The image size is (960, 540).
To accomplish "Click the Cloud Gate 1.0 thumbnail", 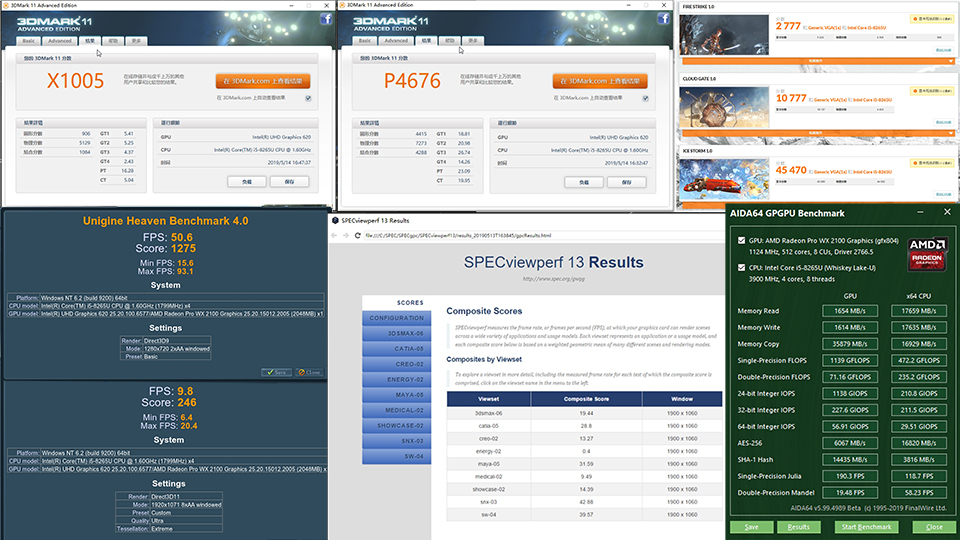I will [x=724, y=107].
